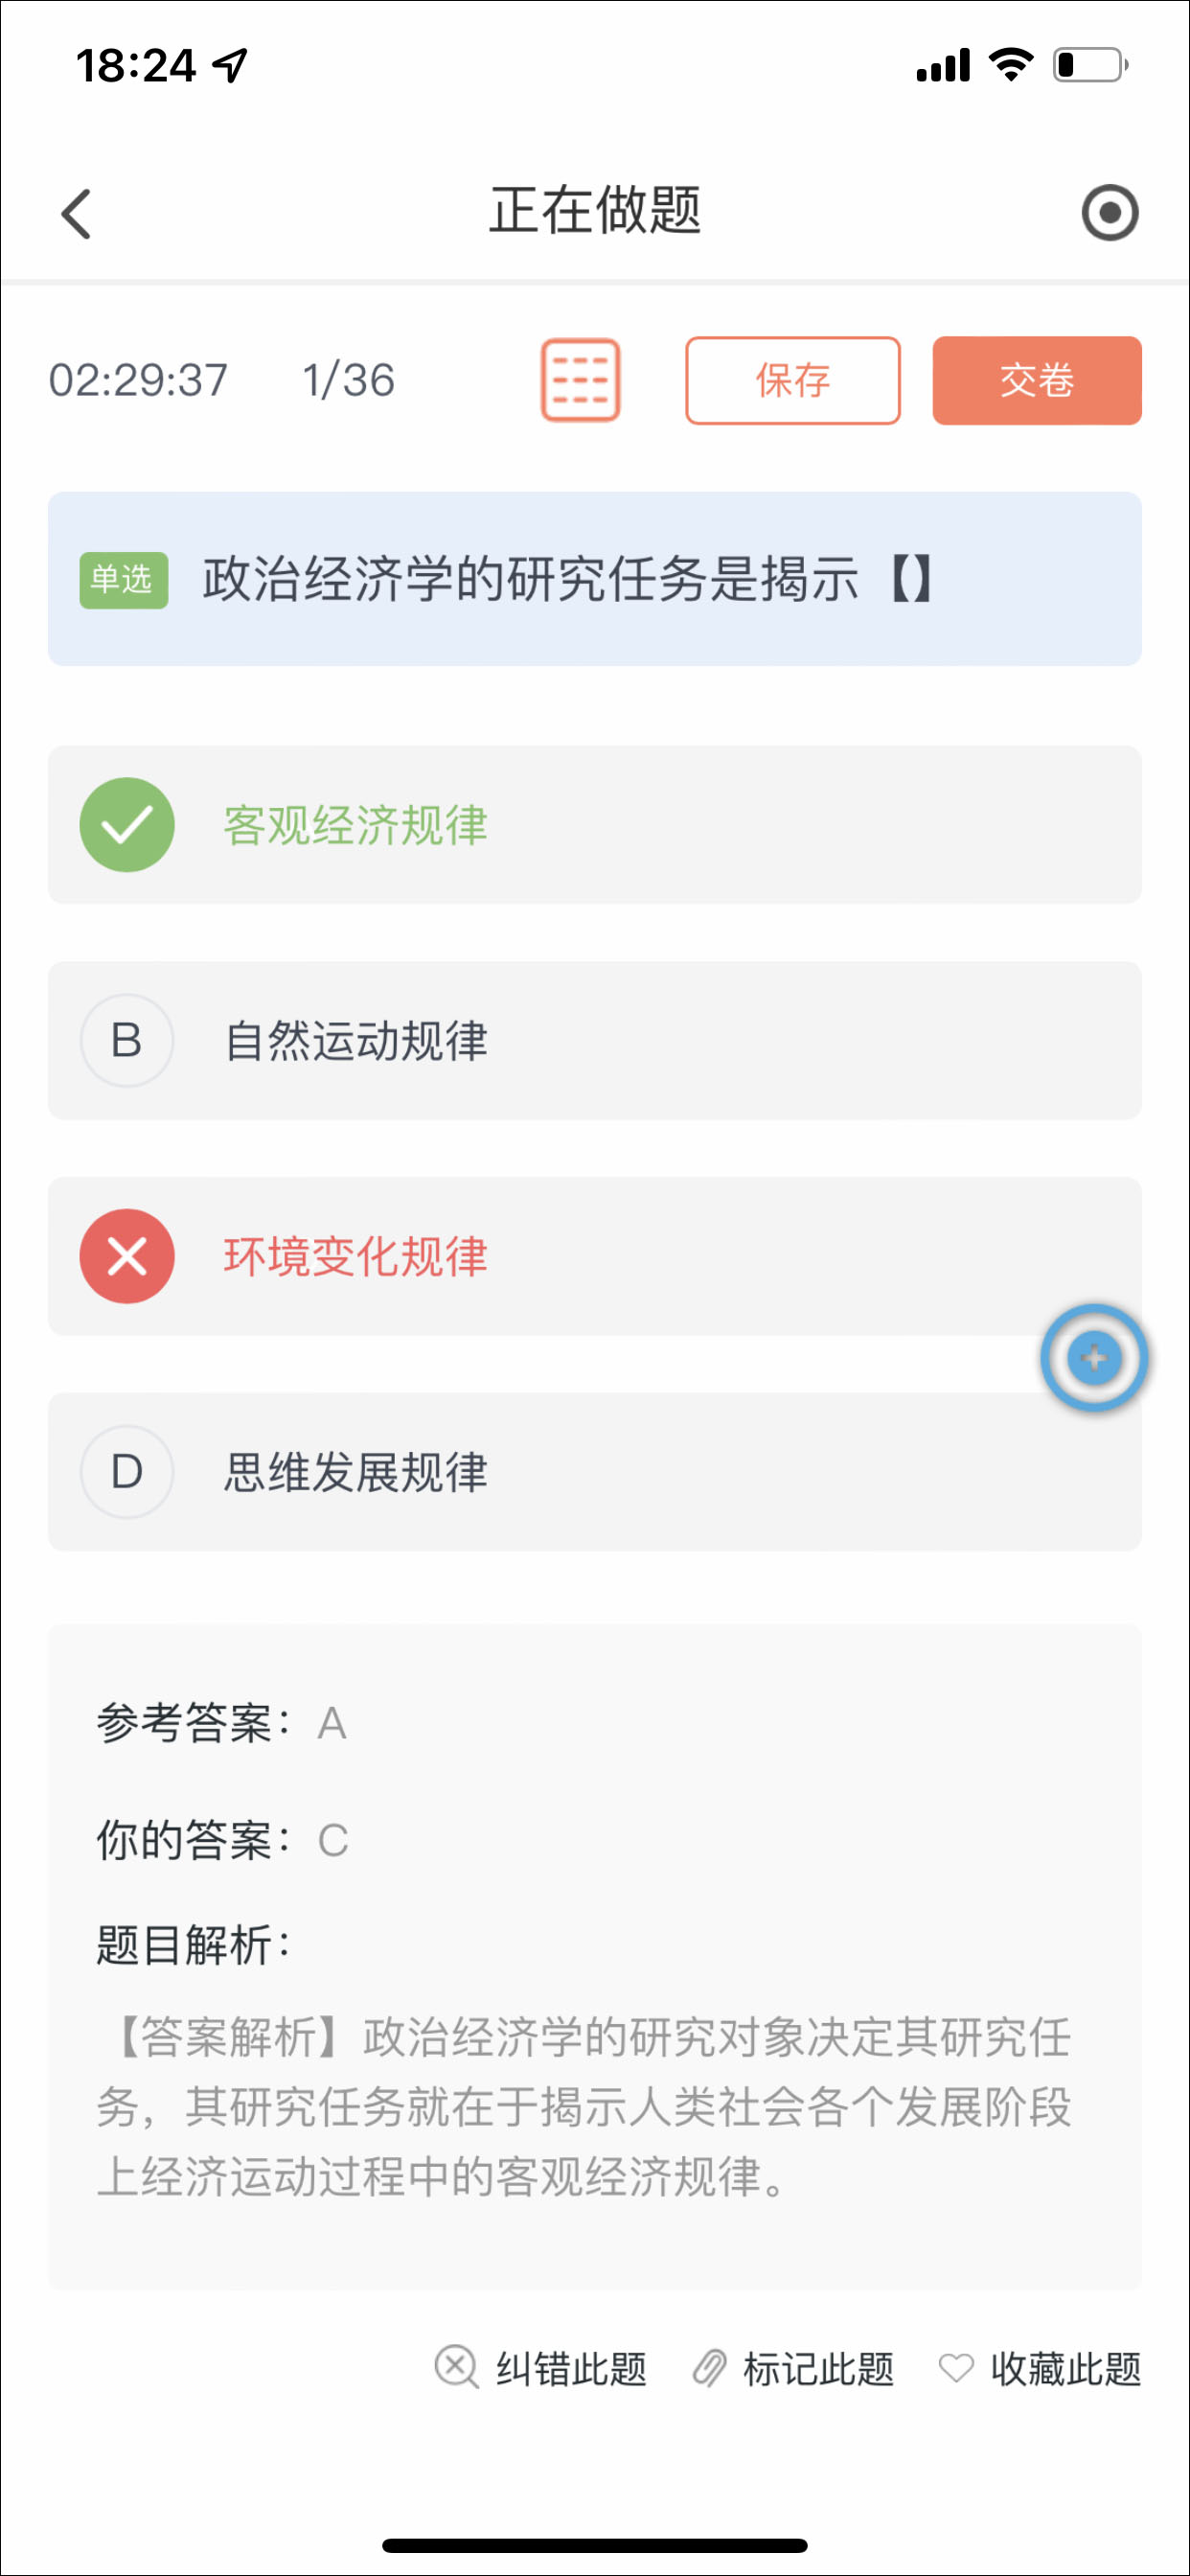Select the wrong answer 环境变化规律
The width and height of the screenshot is (1190, 2576).
coord(355,1256)
